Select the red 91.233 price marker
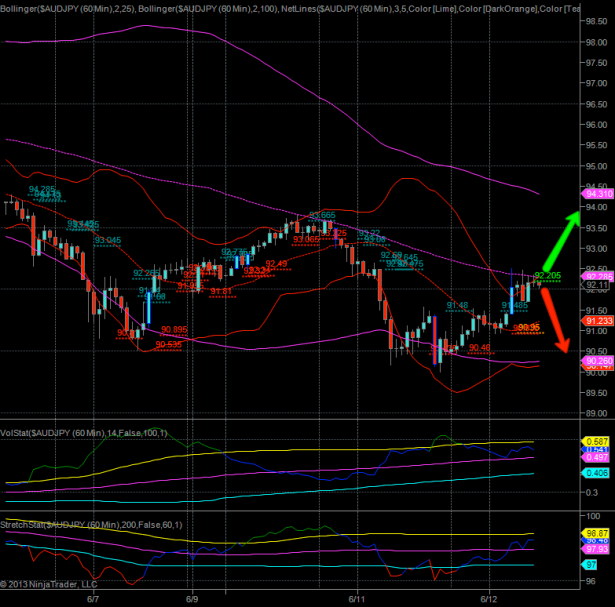Viewport: 615px width, 607px height. (599, 320)
